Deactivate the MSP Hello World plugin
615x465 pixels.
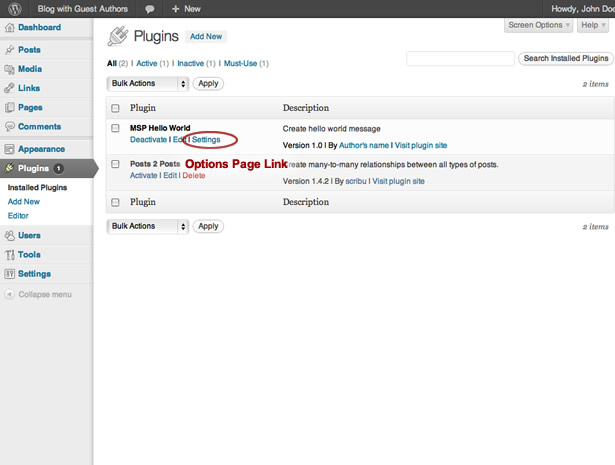click(x=148, y=140)
